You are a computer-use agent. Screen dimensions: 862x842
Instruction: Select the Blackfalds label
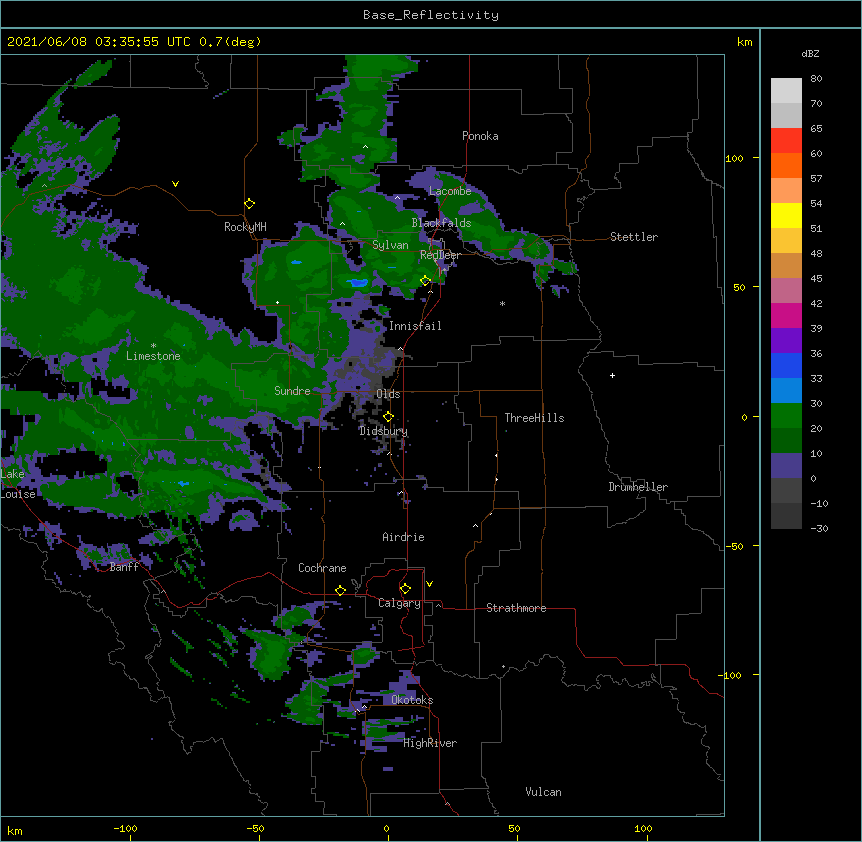[x=441, y=223]
